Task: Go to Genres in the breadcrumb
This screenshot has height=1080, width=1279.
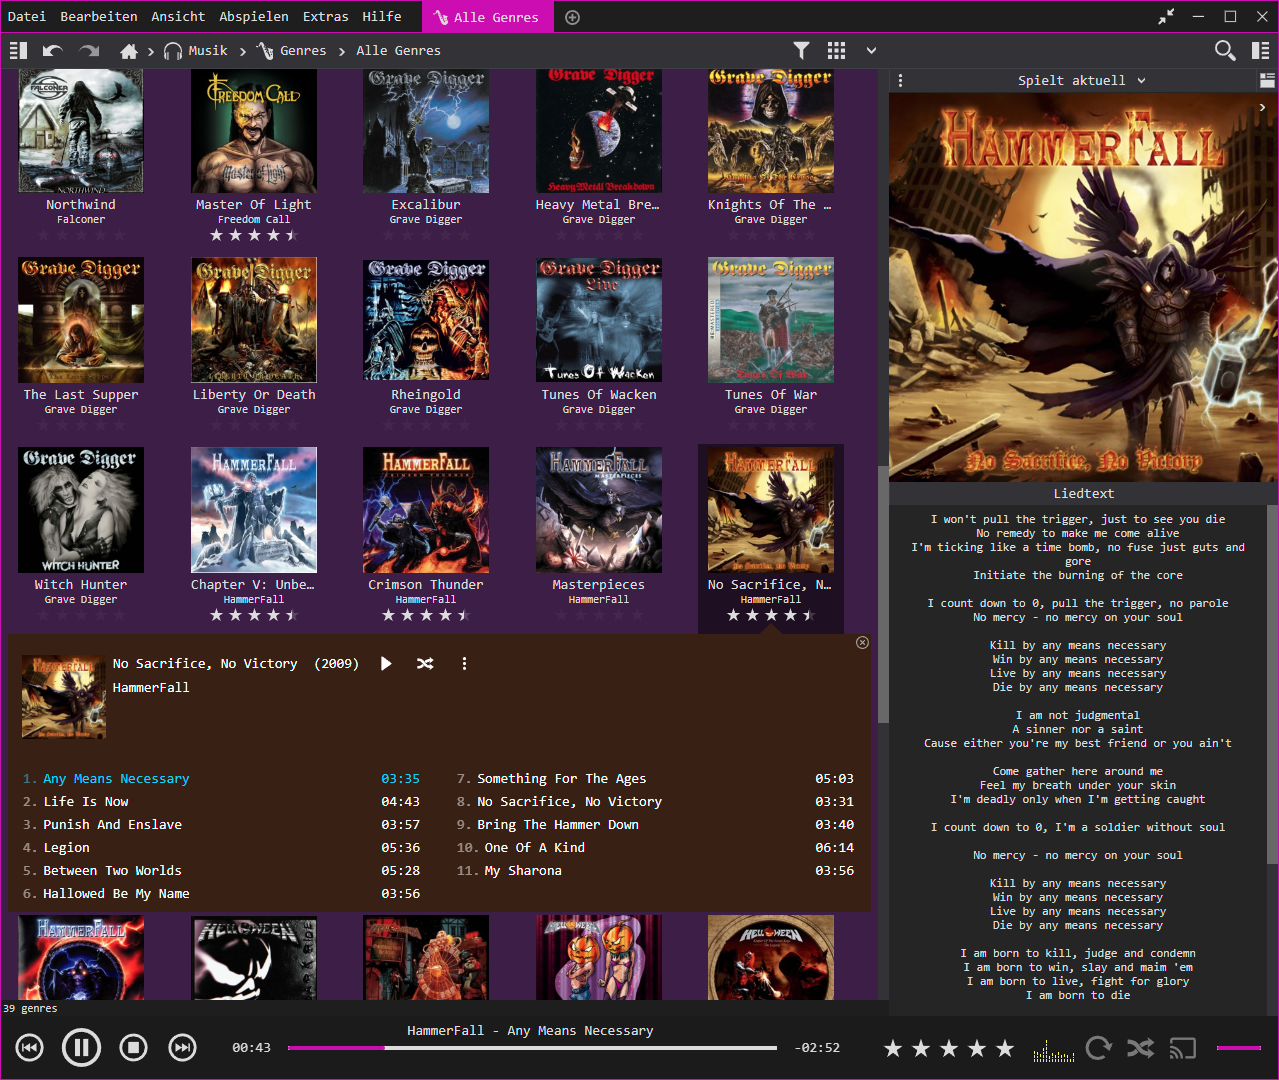Action: tap(291, 50)
